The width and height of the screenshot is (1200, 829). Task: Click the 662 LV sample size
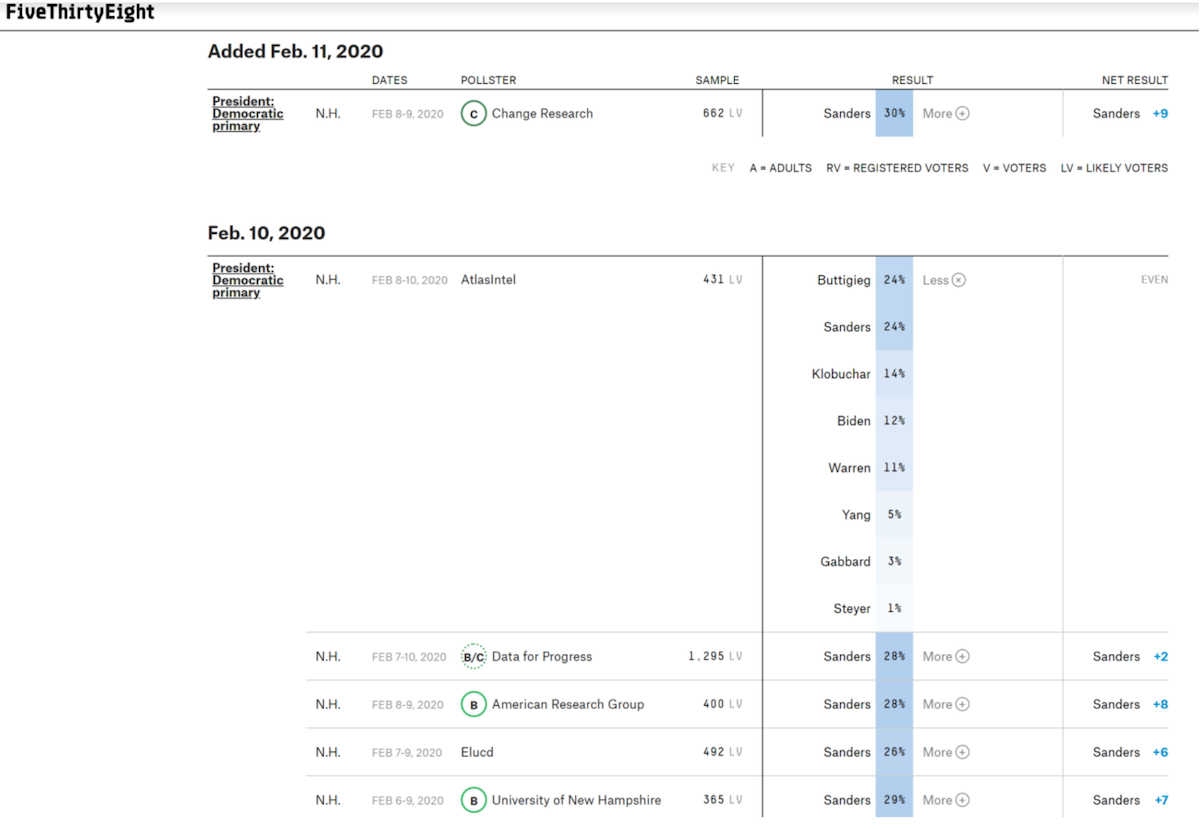pos(722,114)
